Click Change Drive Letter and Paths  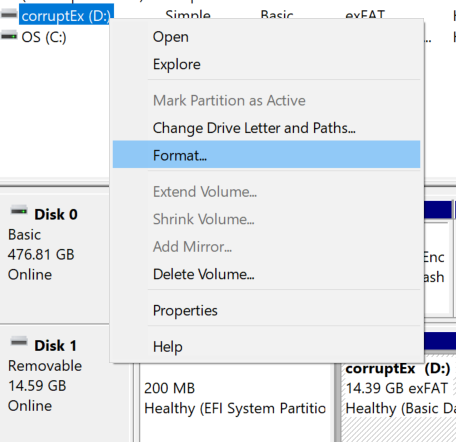(x=266, y=128)
